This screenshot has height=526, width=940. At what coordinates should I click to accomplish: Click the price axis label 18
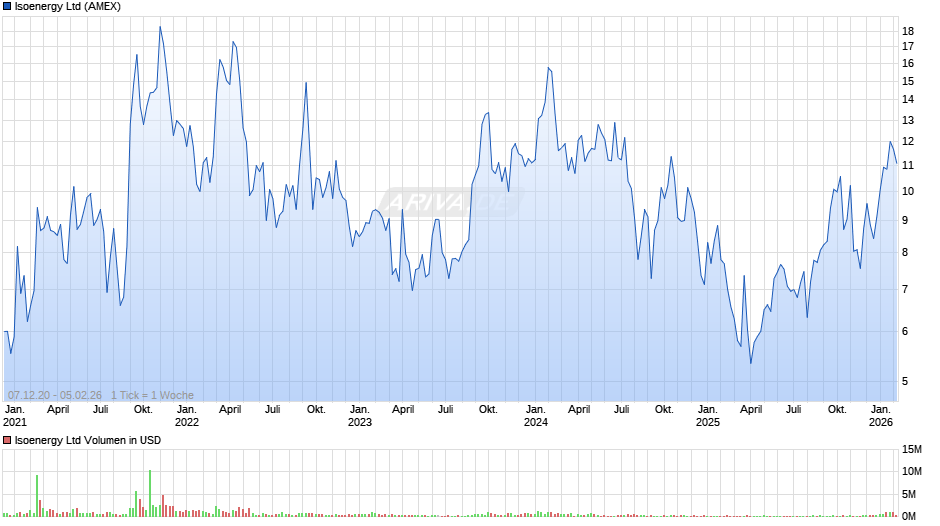tap(908, 31)
